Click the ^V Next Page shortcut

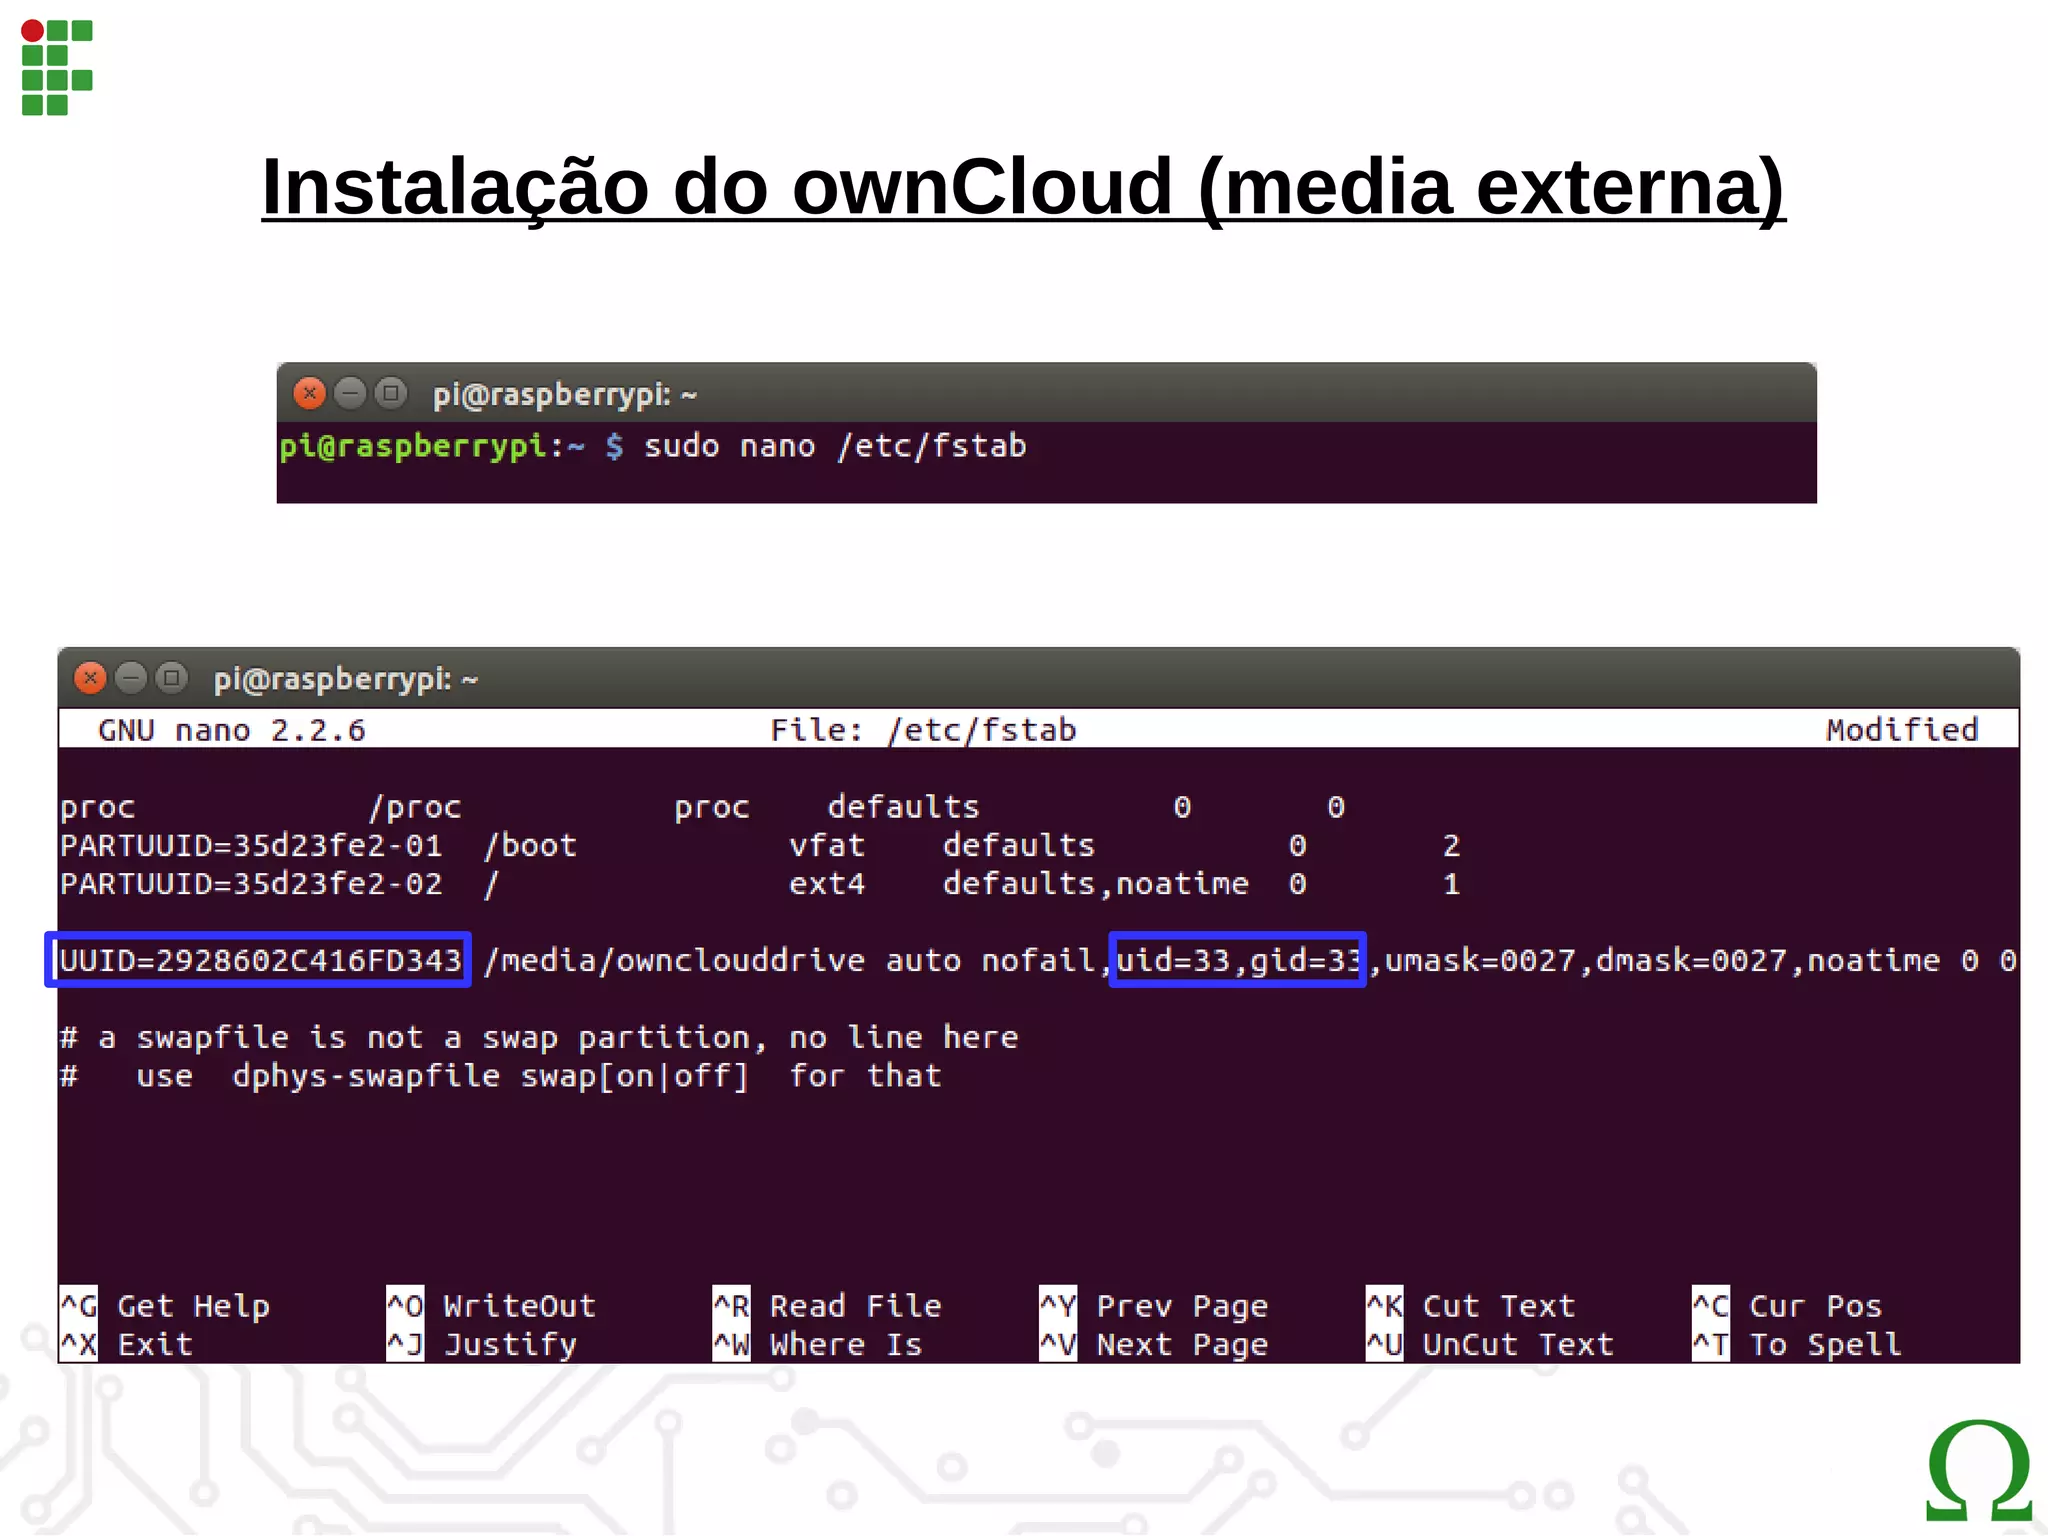tap(1154, 1345)
